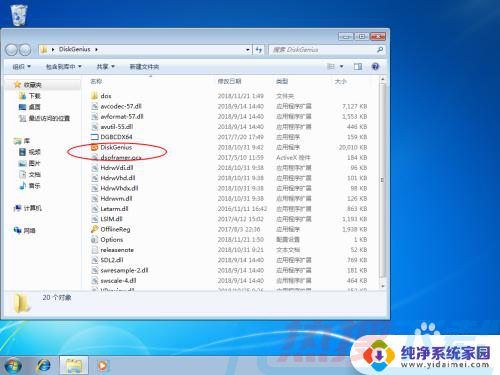
Task: Launch Internet Explorer from the taskbar
Action: [44, 366]
